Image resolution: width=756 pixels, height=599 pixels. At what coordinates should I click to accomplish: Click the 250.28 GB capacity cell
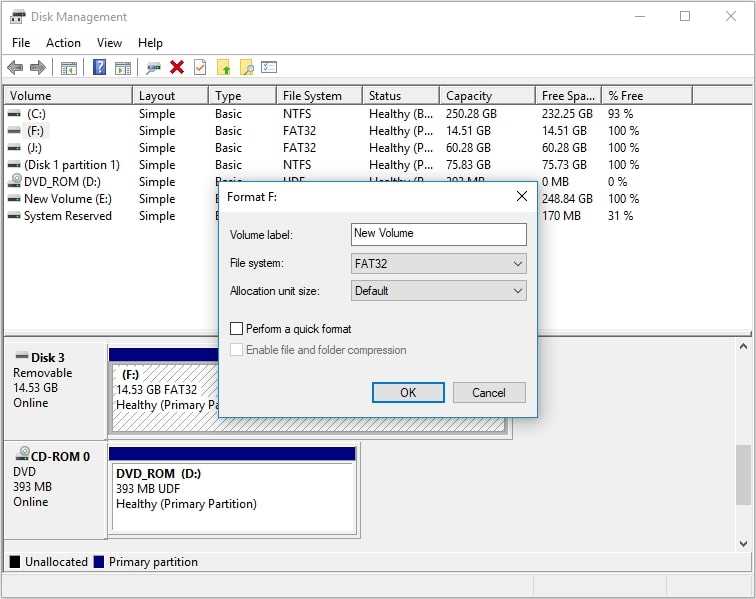tap(471, 114)
